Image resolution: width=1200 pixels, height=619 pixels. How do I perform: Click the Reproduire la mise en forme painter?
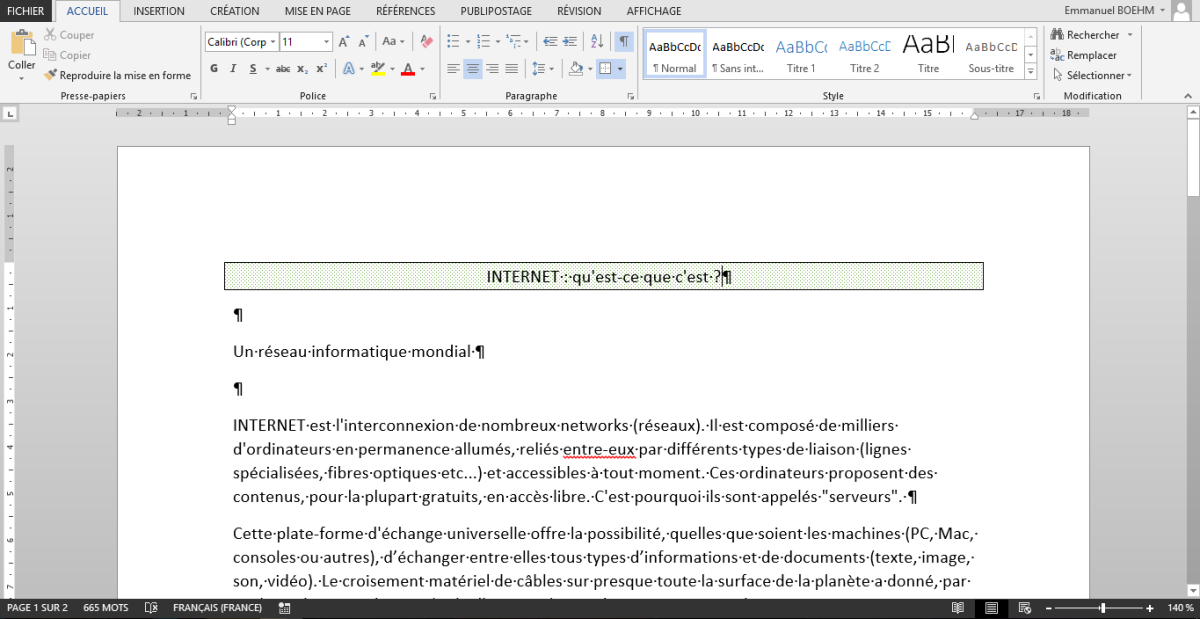click(117, 75)
